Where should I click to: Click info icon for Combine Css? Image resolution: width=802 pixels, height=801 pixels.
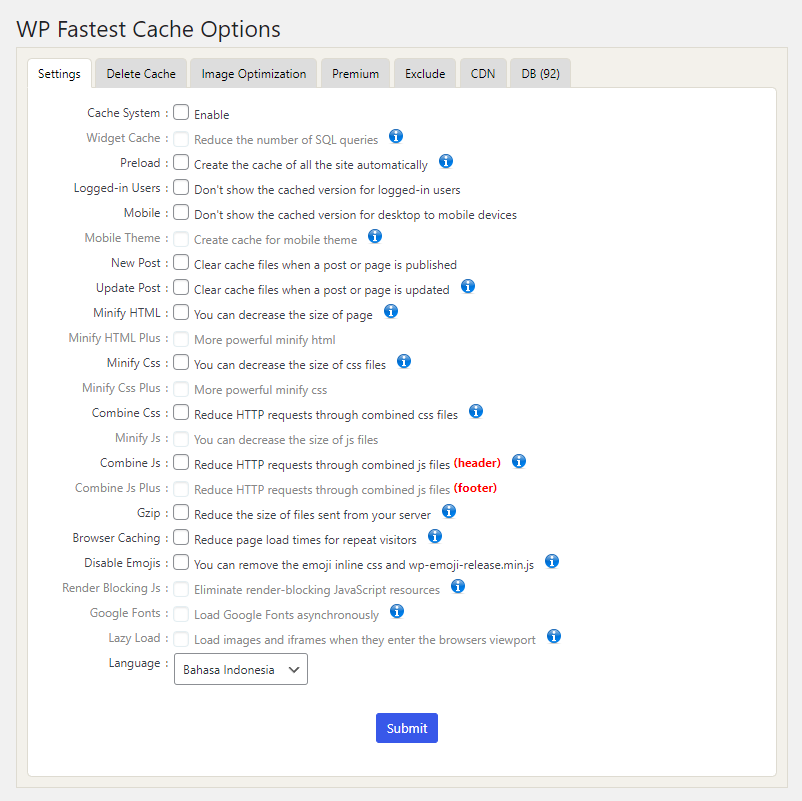click(476, 411)
